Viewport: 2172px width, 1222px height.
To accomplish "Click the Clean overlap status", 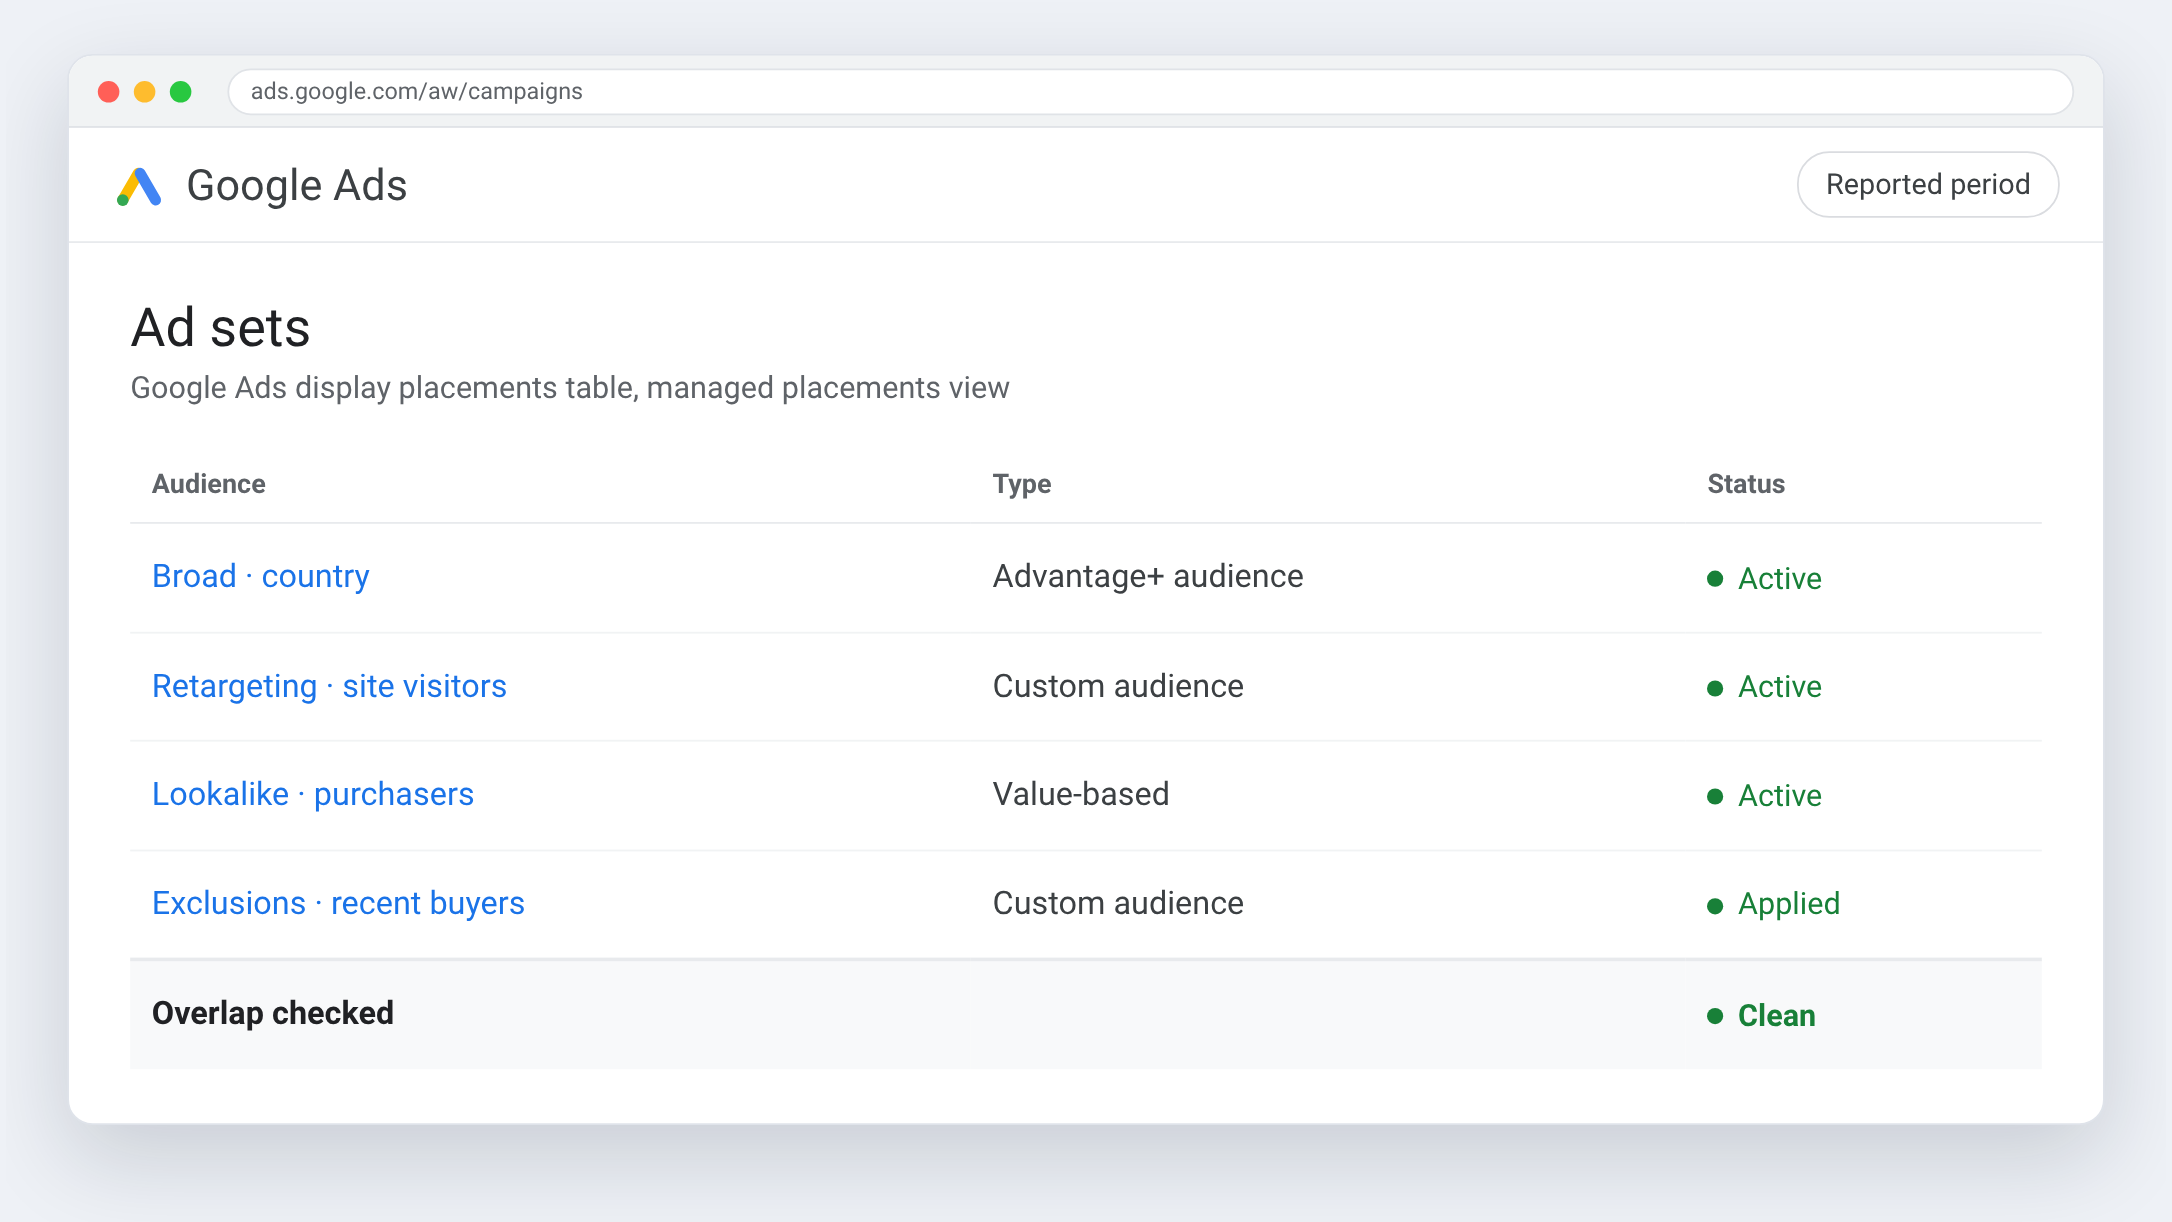I will [x=1761, y=1016].
